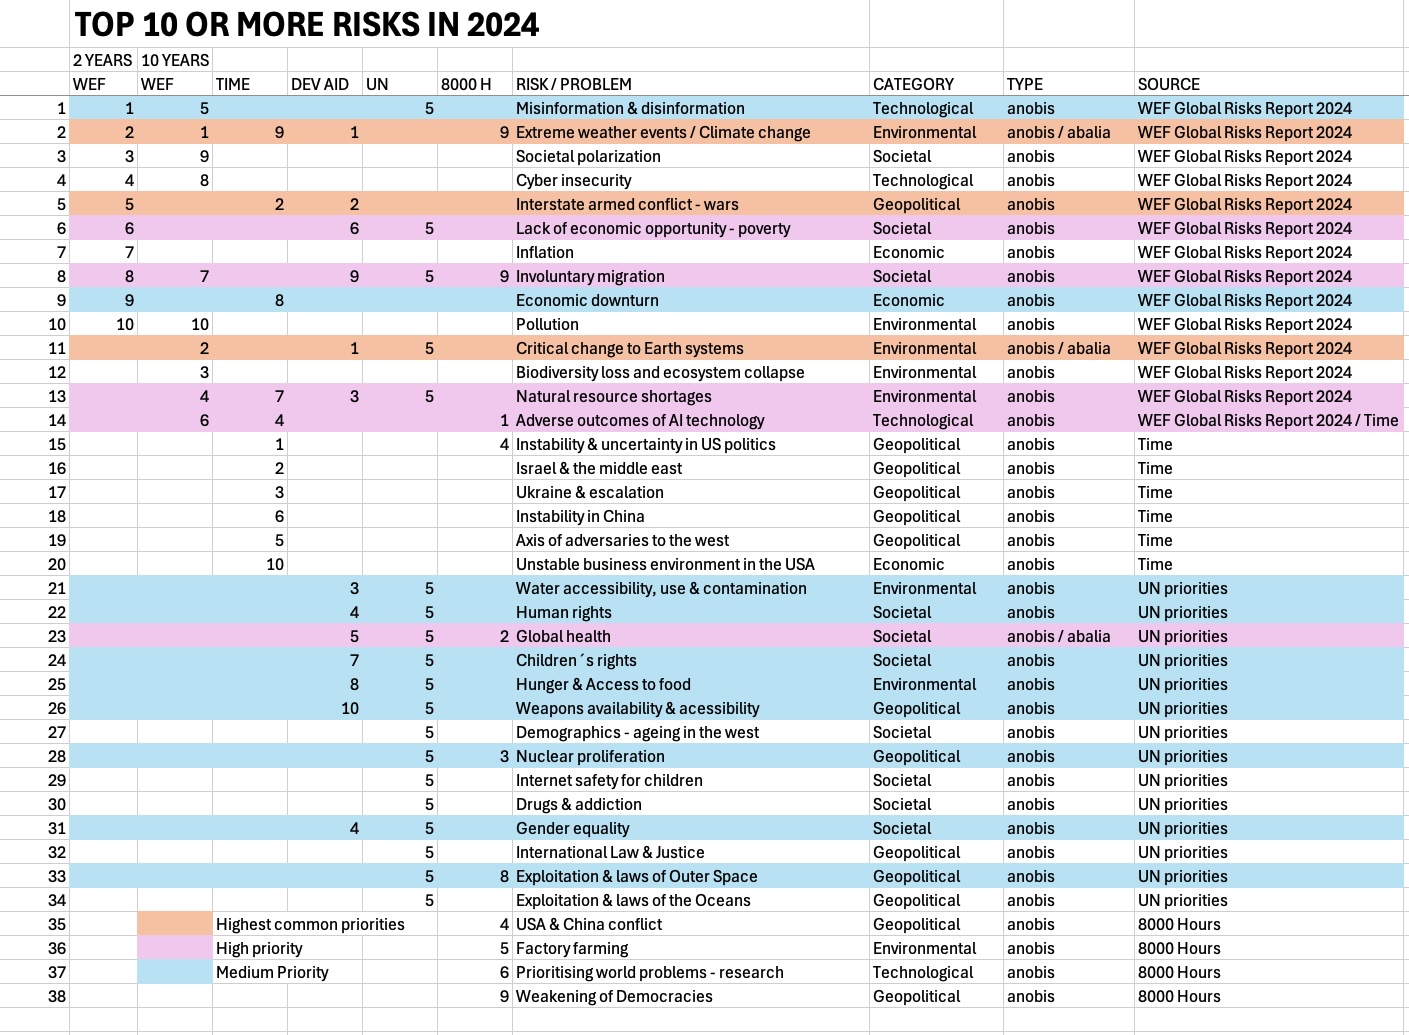Click the 'CATEGORY' header cell
This screenshot has height=1035, width=1409.
(913, 84)
